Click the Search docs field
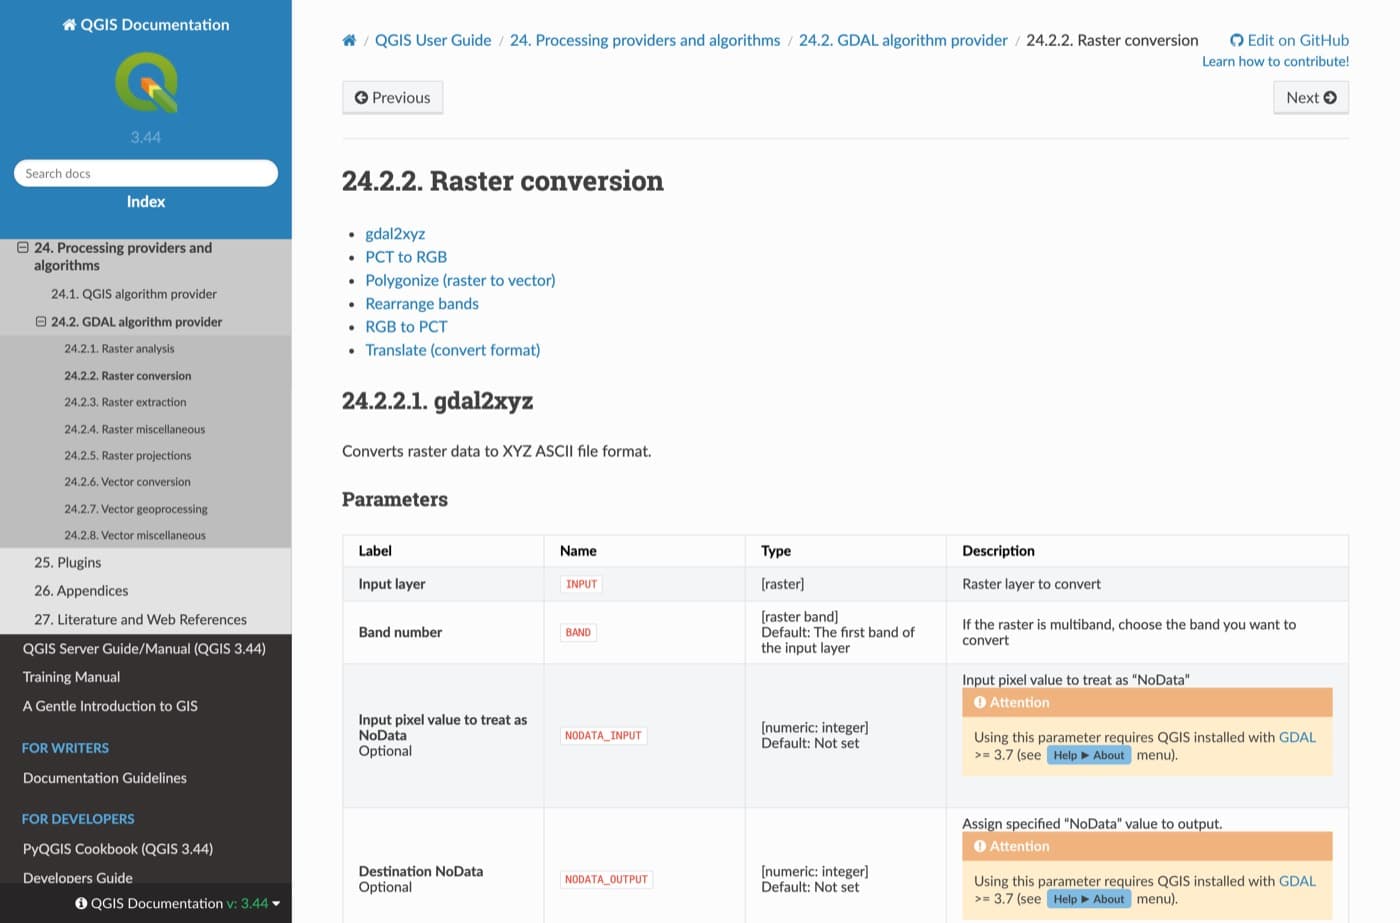The height and width of the screenshot is (923, 1400). pos(146,173)
